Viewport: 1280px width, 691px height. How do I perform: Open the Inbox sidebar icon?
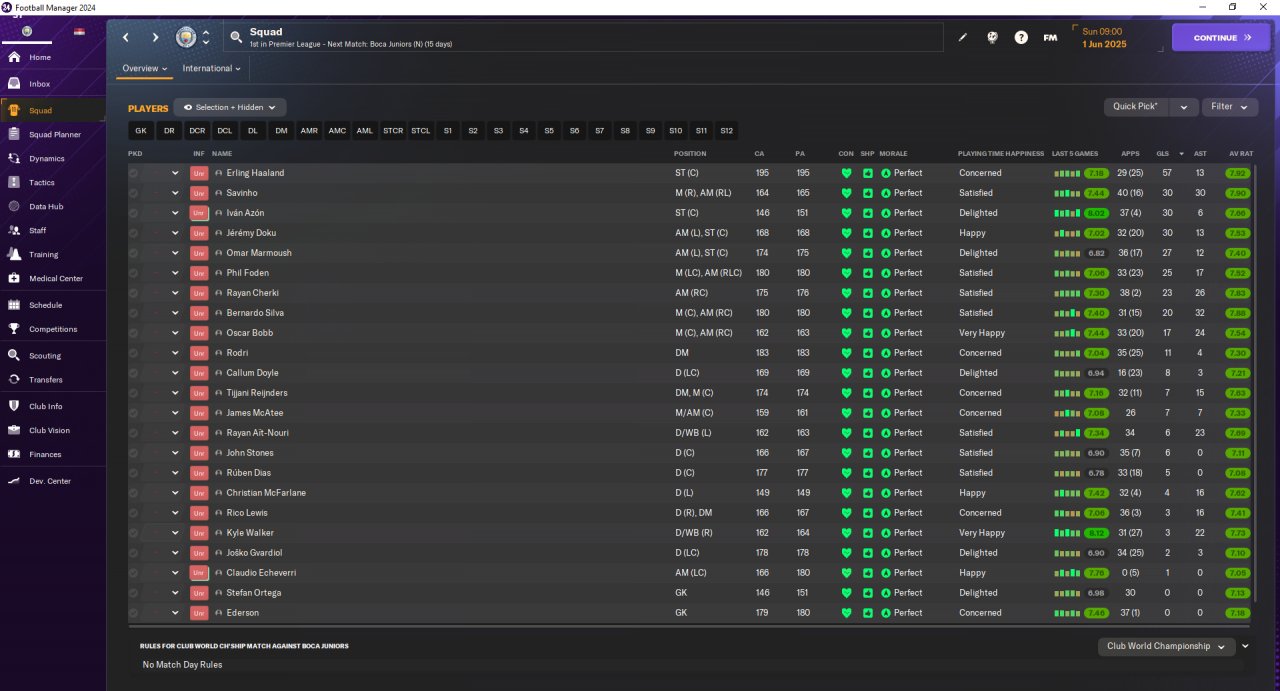[14, 84]
